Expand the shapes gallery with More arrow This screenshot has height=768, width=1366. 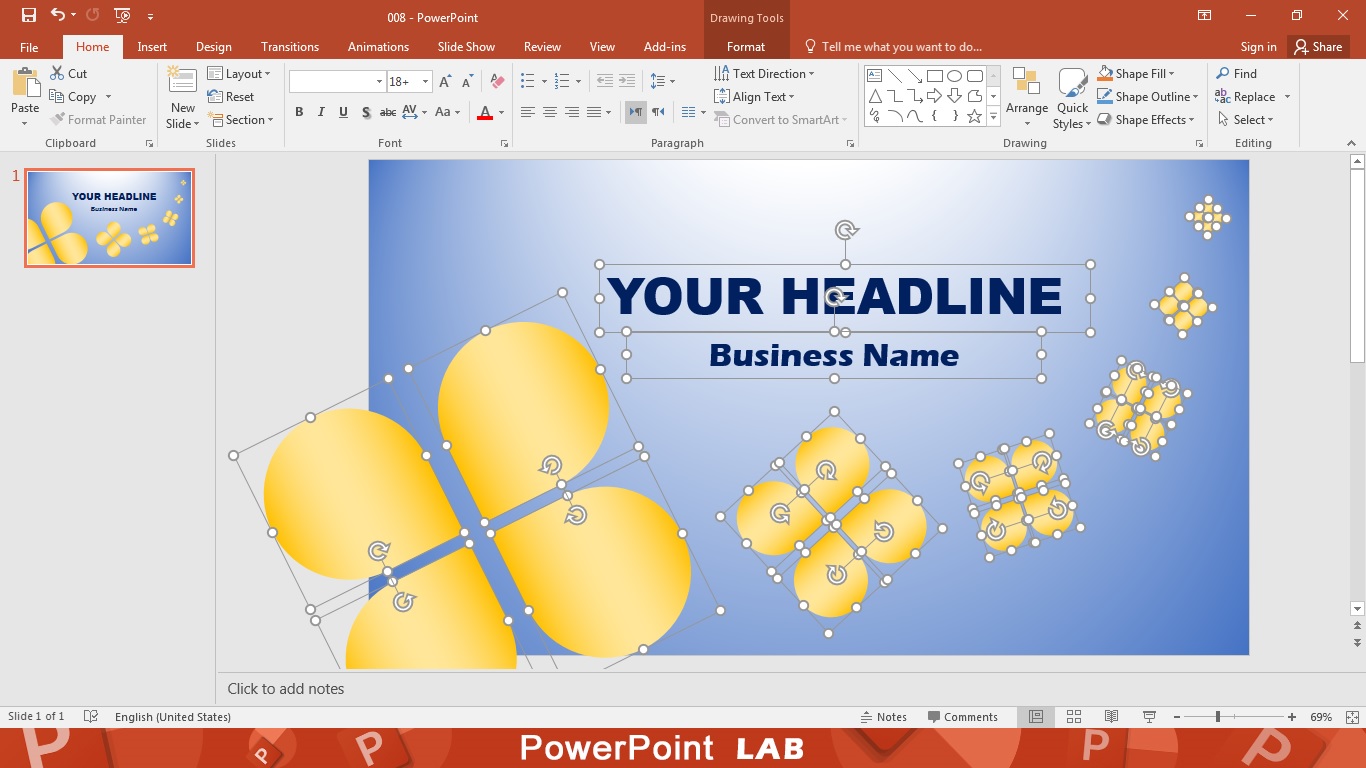tap(993, 116)
